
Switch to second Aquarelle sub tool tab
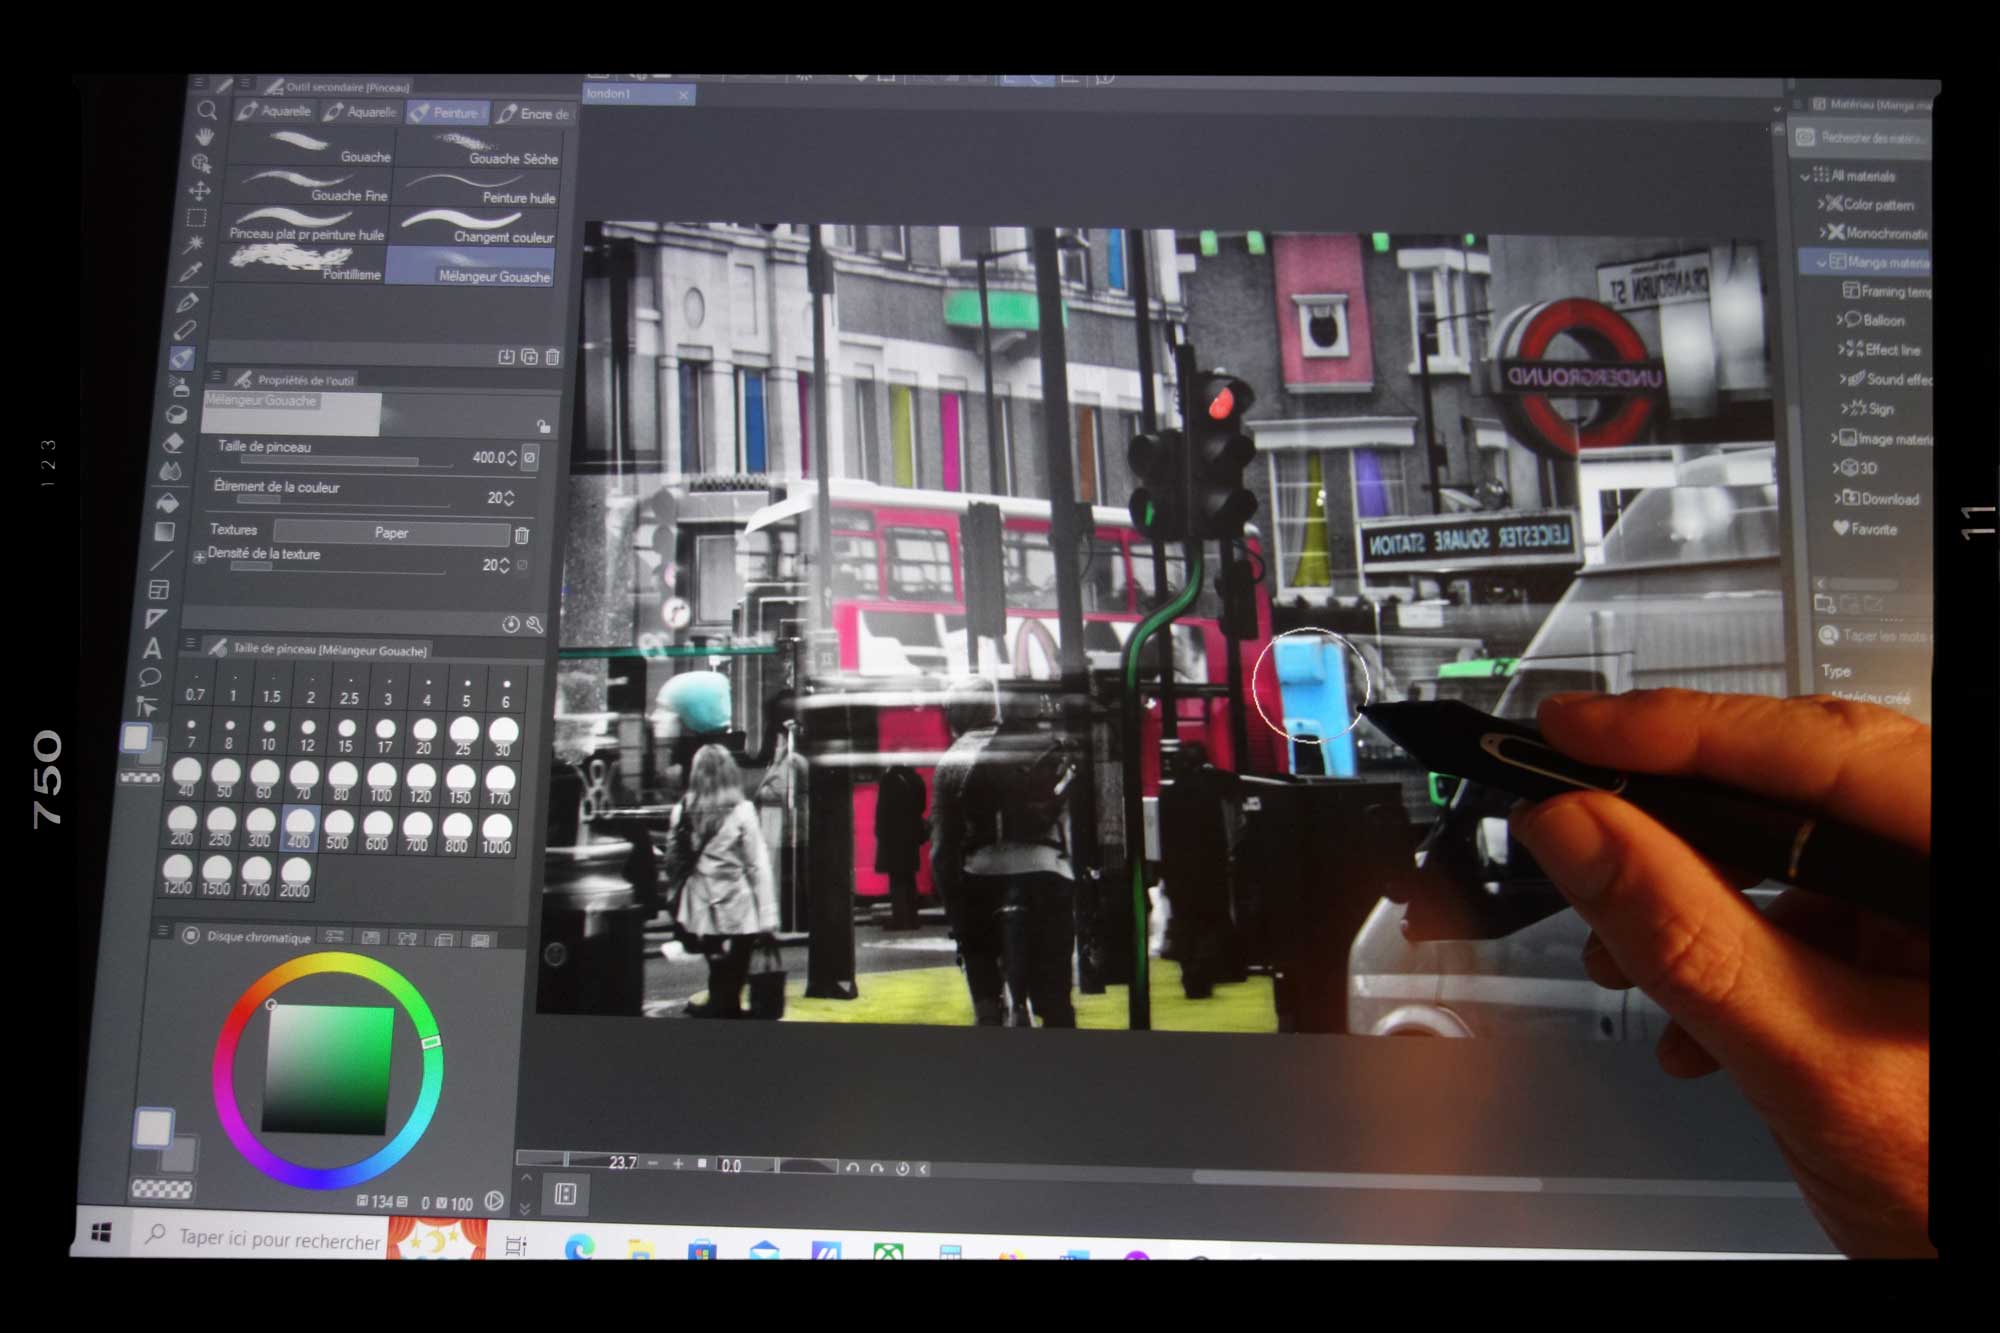point(361,112)
